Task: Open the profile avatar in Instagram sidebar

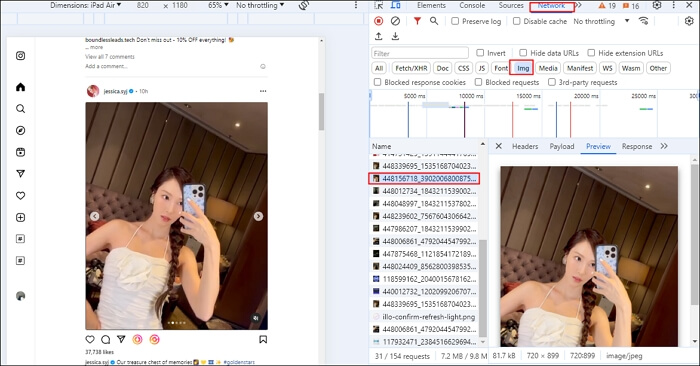Action: [21, 296]
